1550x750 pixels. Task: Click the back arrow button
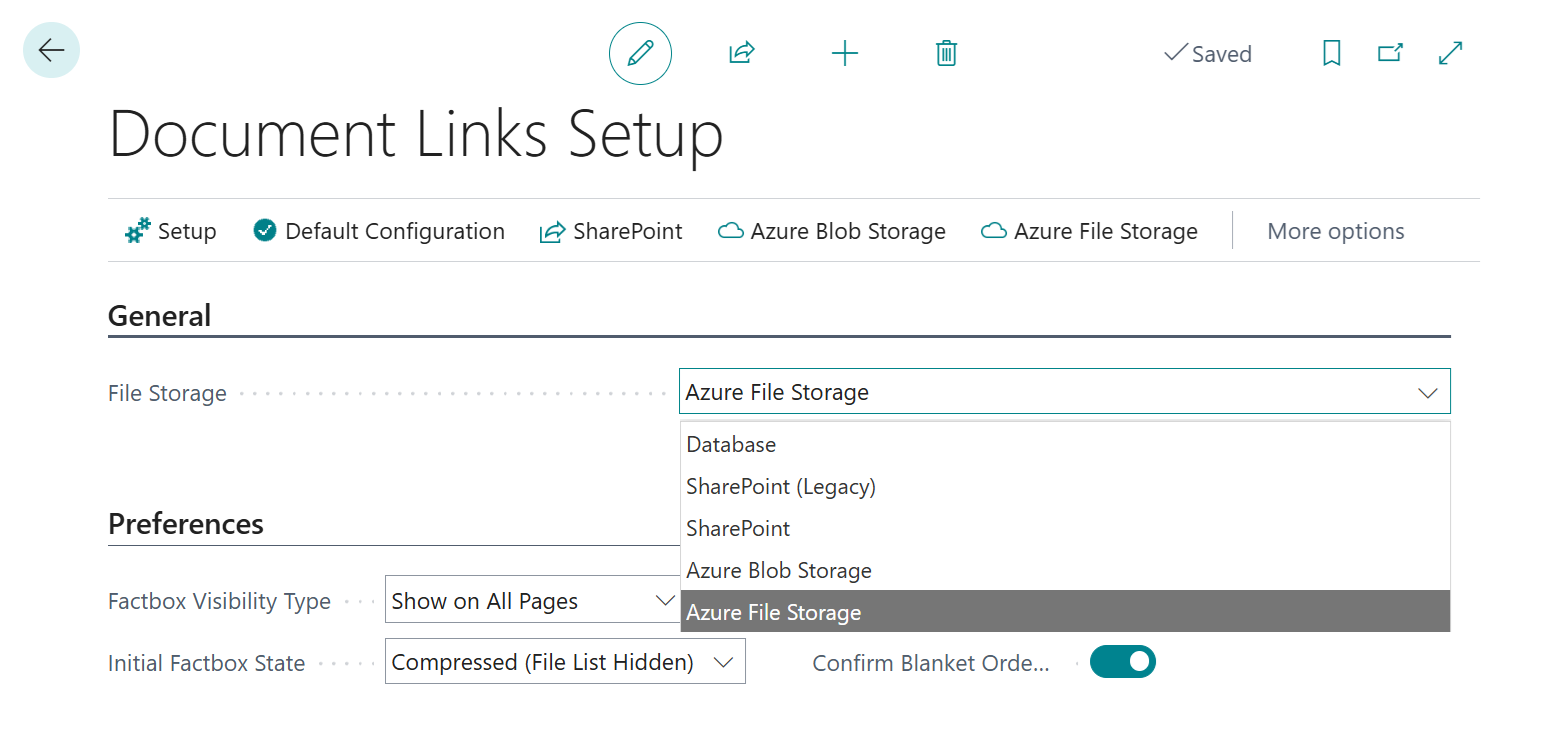click(x=51, y=50)
